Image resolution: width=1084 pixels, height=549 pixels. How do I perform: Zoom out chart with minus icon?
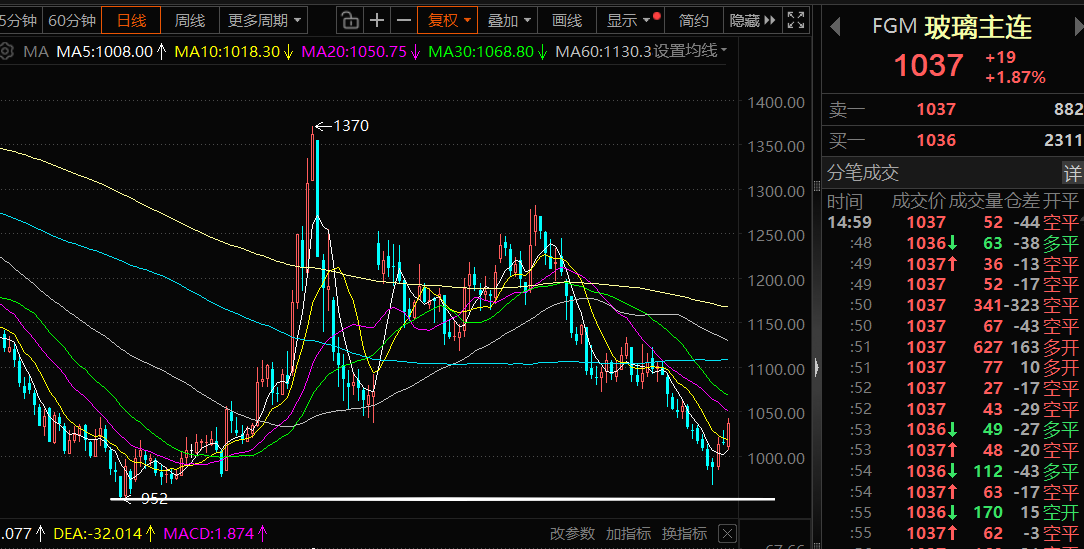coord(403,20)
